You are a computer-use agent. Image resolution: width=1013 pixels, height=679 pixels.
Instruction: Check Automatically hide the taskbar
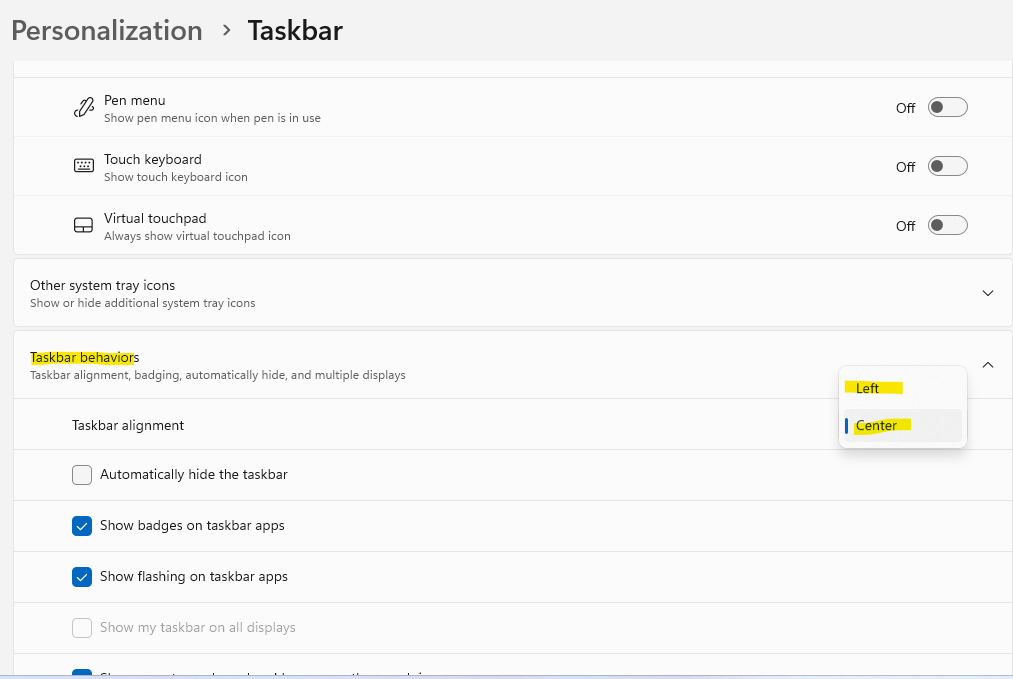(x=81, y=475)
